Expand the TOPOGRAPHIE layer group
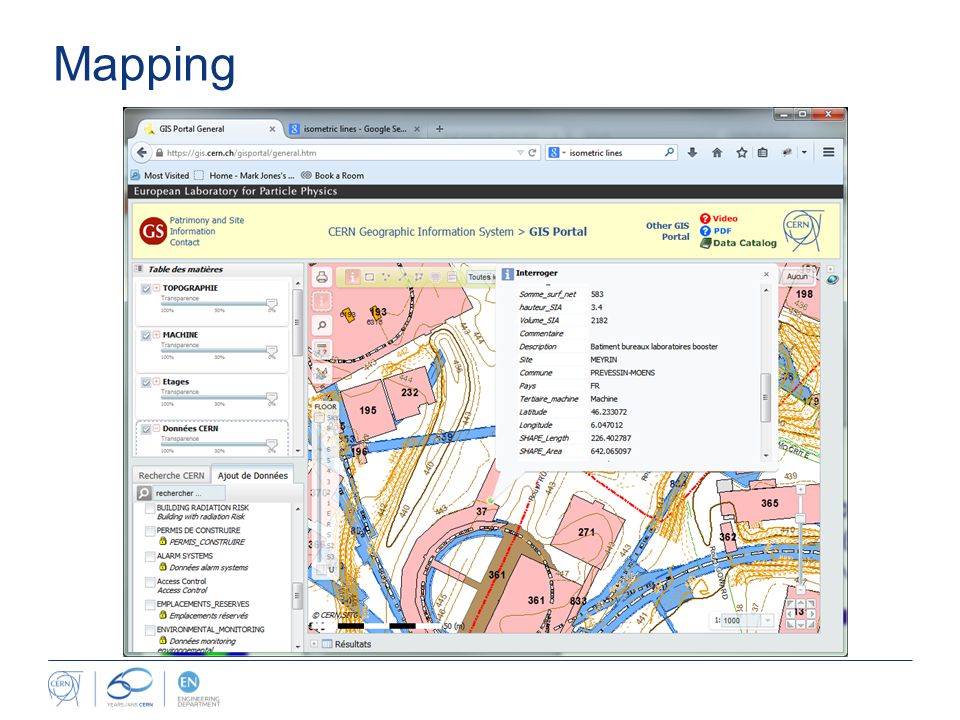The image size is (960, 720). [x=157, y=288]
